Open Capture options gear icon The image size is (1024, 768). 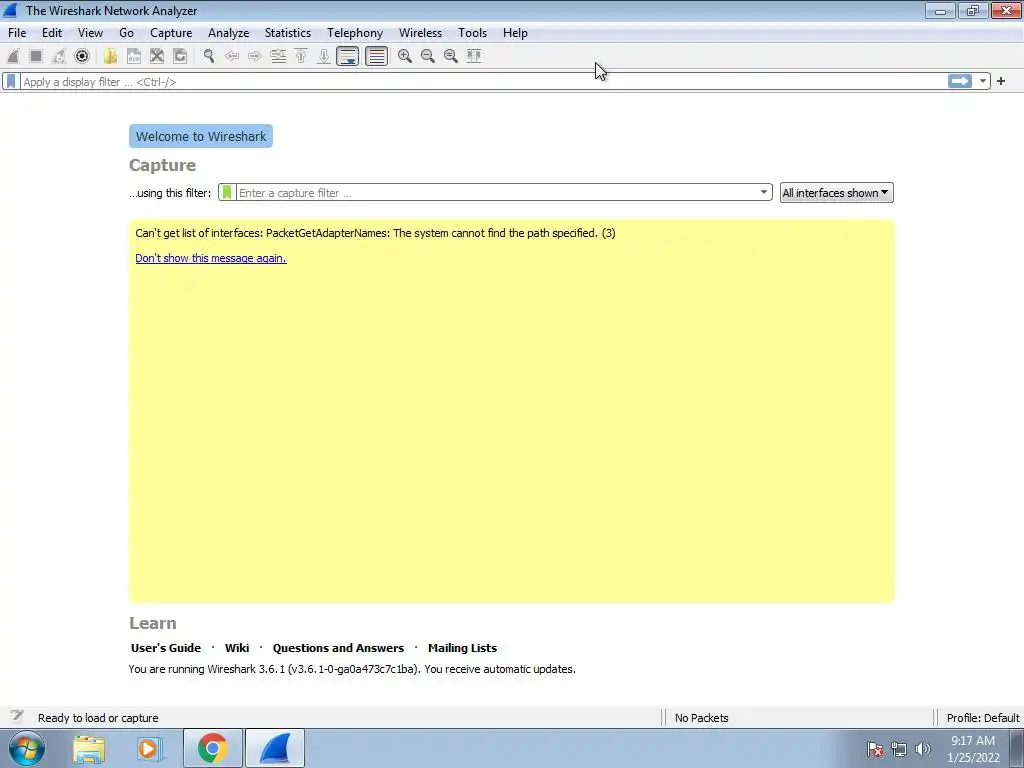[82, 56]
